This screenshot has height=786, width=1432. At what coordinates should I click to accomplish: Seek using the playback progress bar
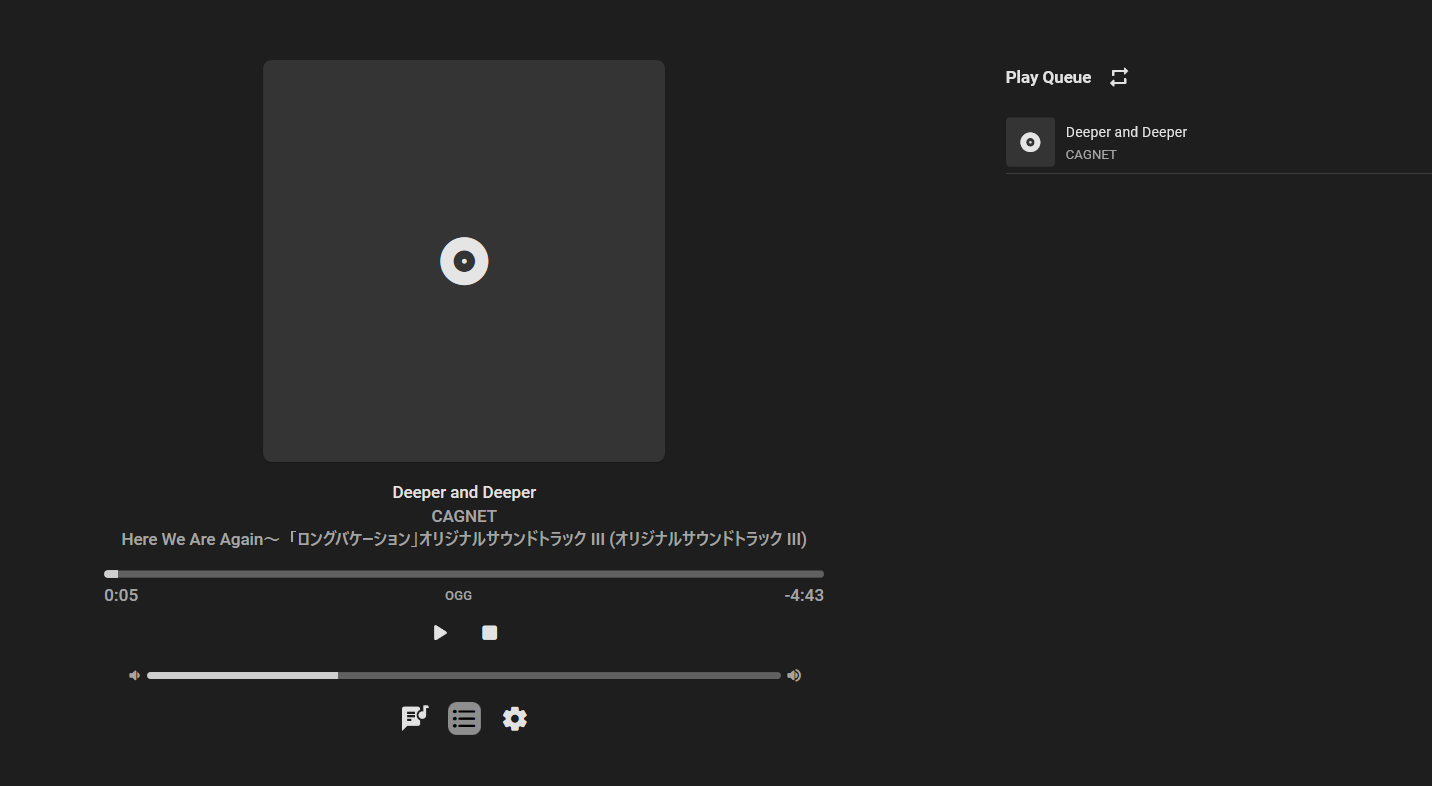463,573
